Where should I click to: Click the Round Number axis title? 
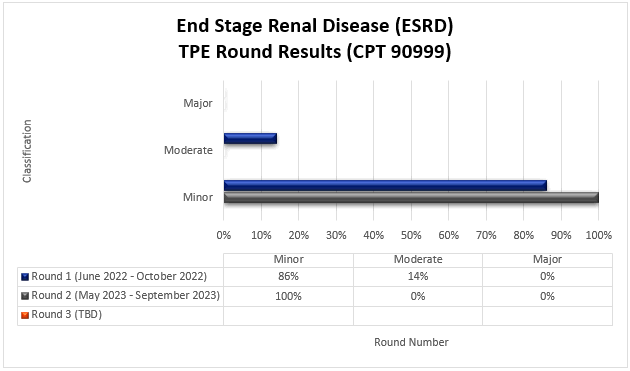(411, 342)
